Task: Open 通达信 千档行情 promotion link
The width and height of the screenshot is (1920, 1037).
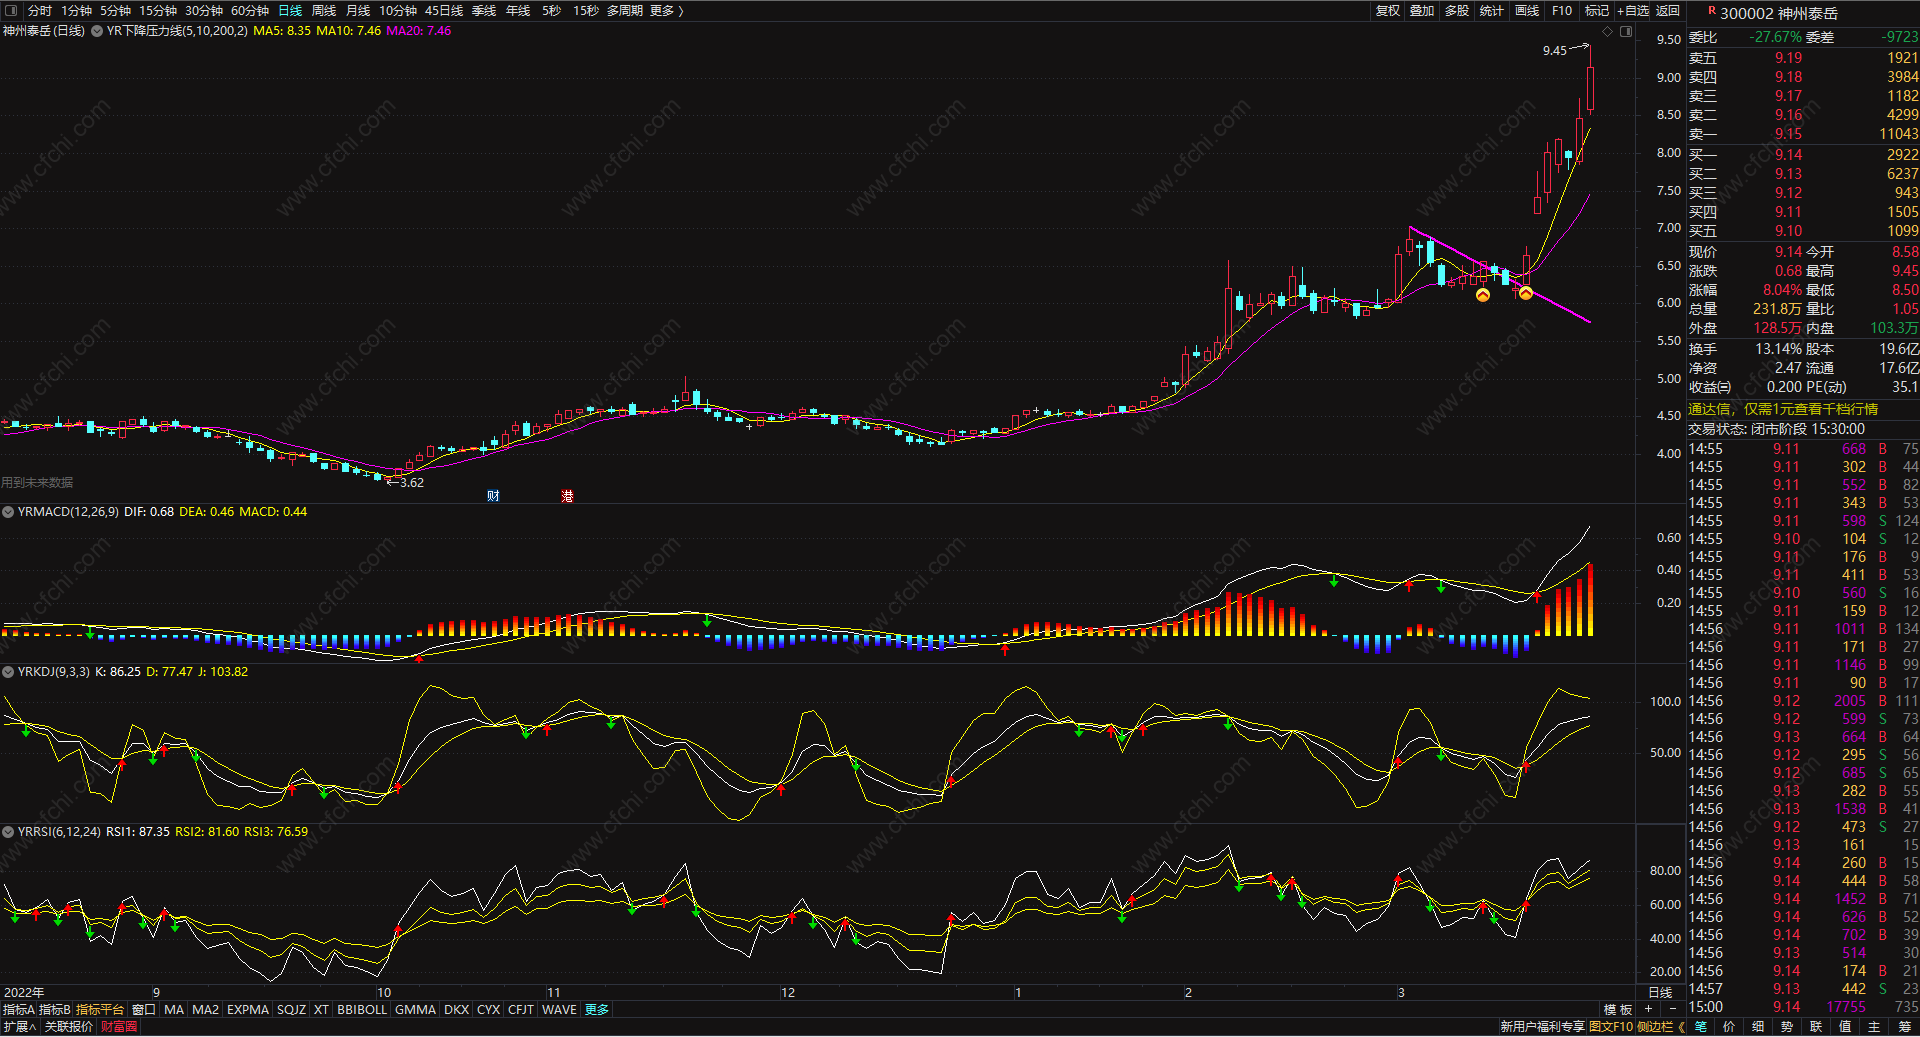Action: pyautogui.click(x=1783, y=409)
